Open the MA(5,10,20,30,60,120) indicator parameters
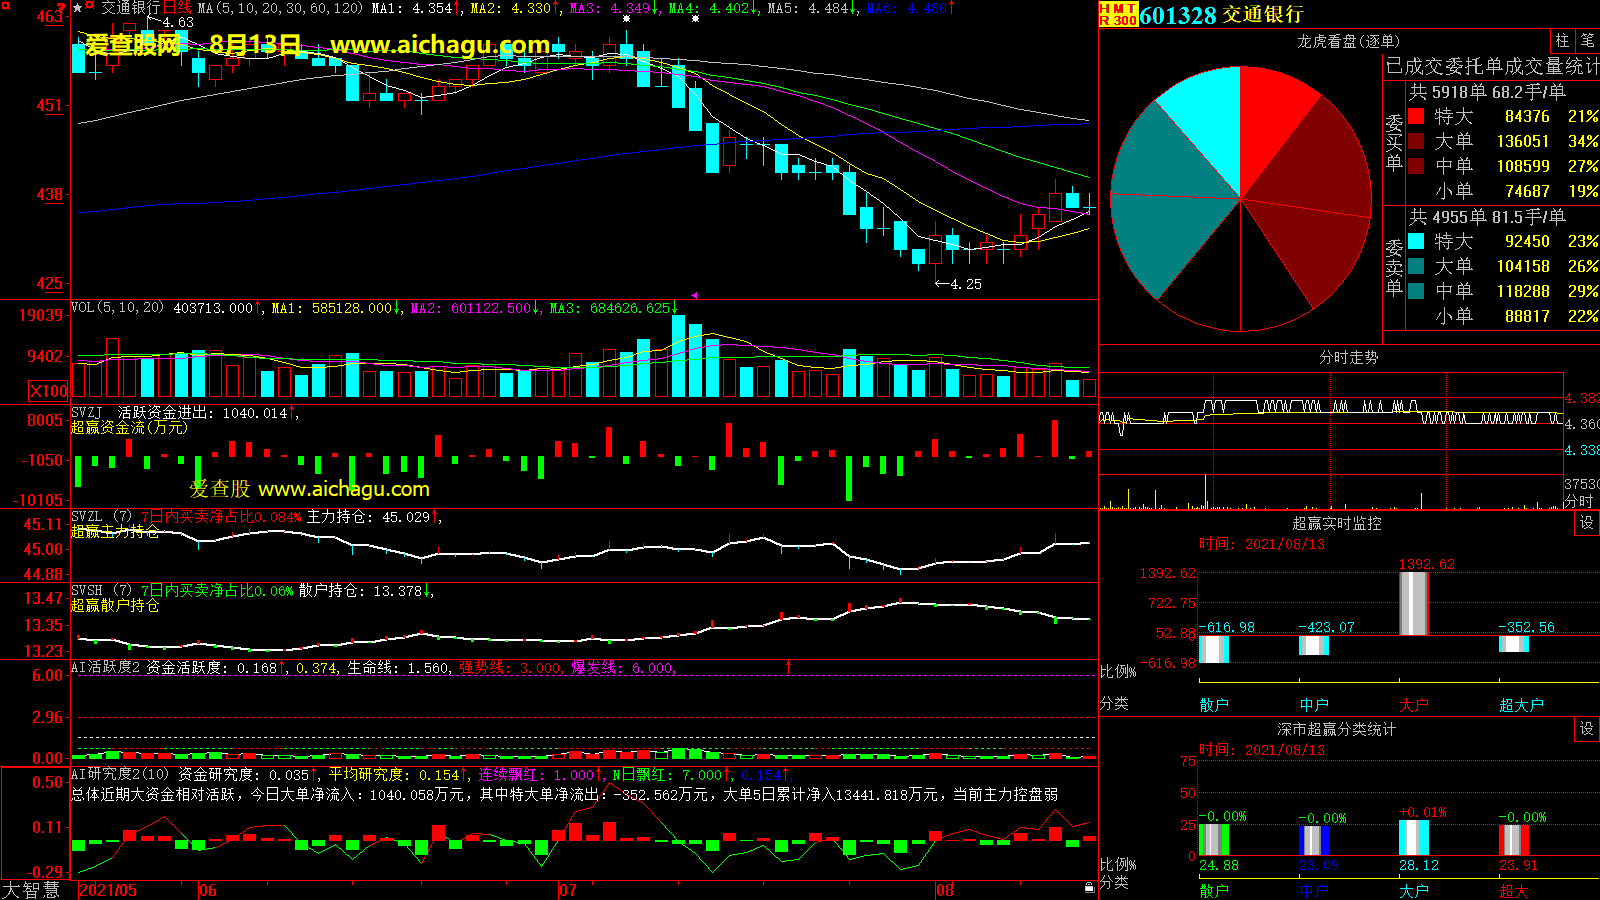 click(280, 8)
